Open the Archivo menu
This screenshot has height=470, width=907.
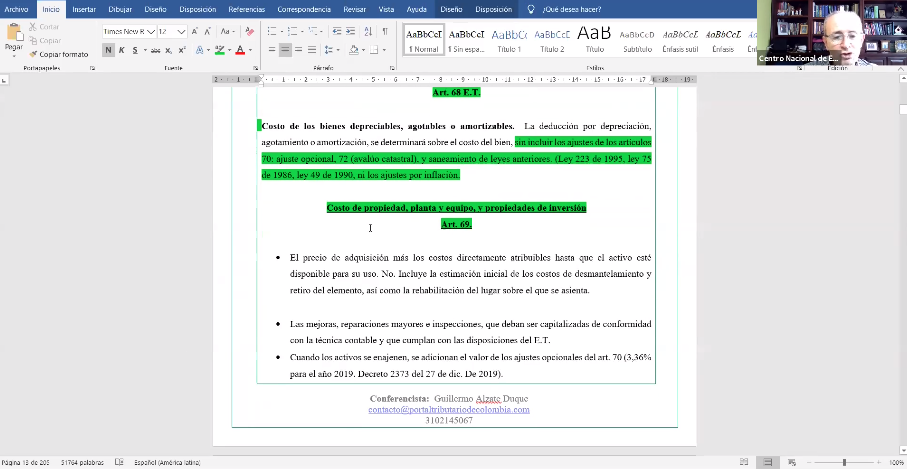tap(16, 9)
